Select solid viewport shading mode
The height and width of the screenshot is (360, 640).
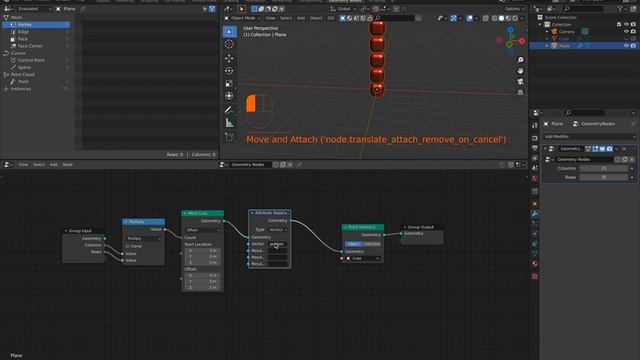(x=501, y=18)
